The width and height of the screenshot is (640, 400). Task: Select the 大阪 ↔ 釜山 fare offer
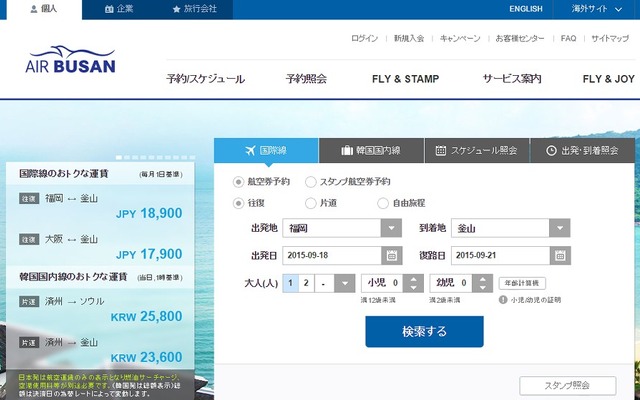[100, 246]
